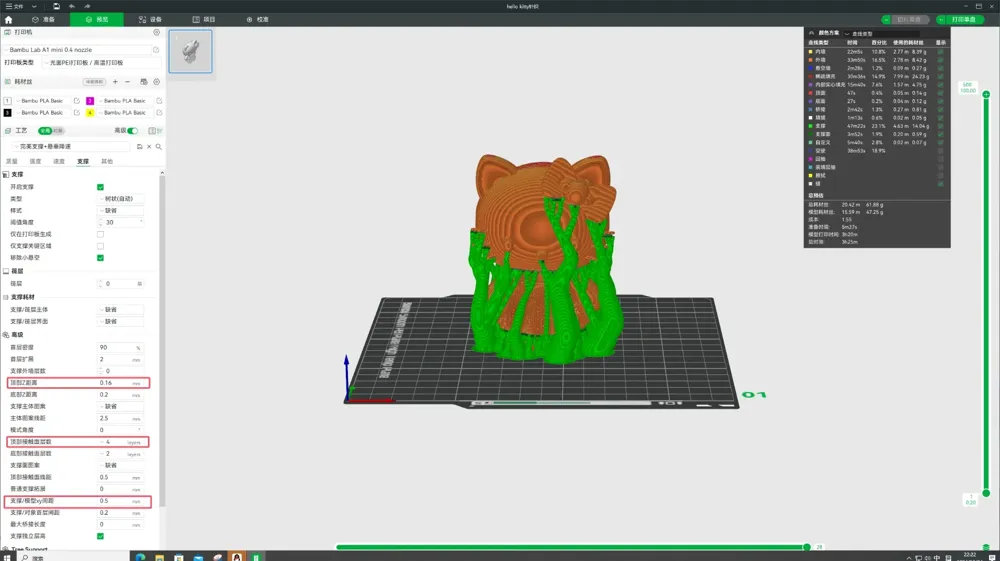This screenshot has width=1000, height=561.
Task: Switch to the Device tab
Action: tap(151, 20)
